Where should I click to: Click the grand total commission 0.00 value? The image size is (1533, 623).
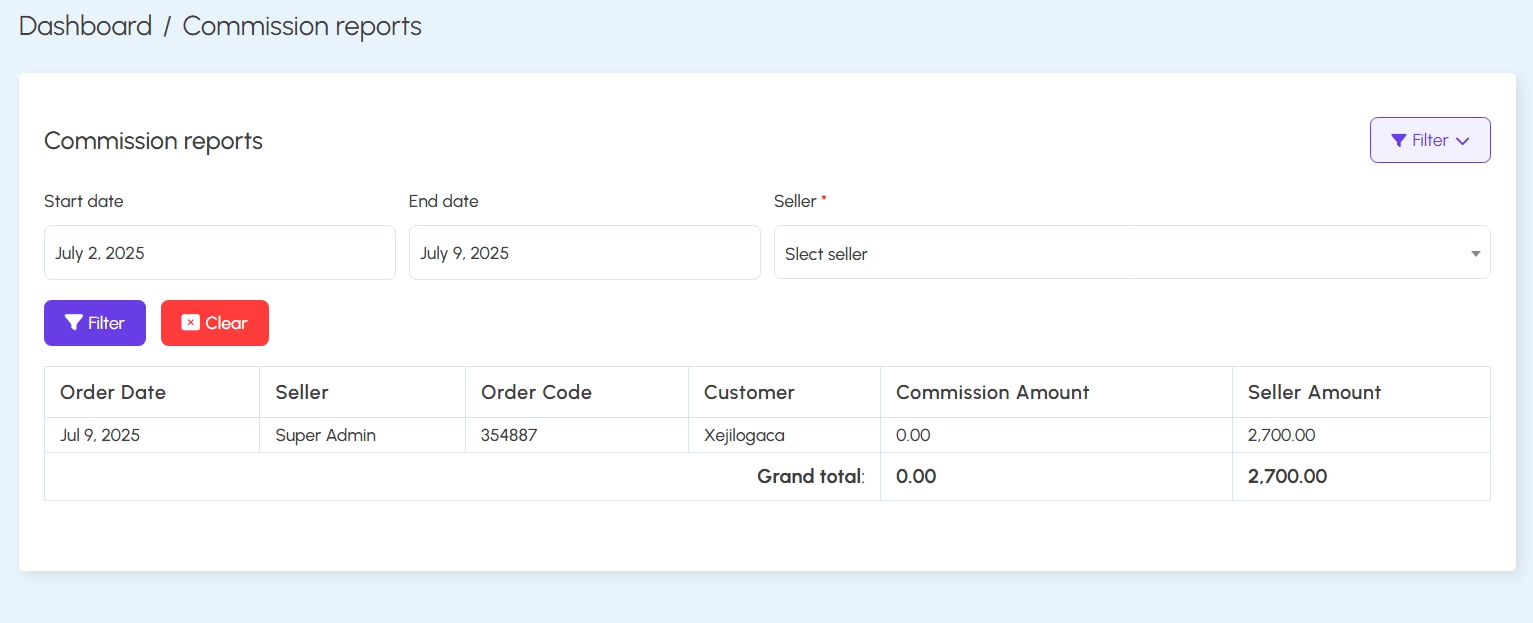coord(916,476)
